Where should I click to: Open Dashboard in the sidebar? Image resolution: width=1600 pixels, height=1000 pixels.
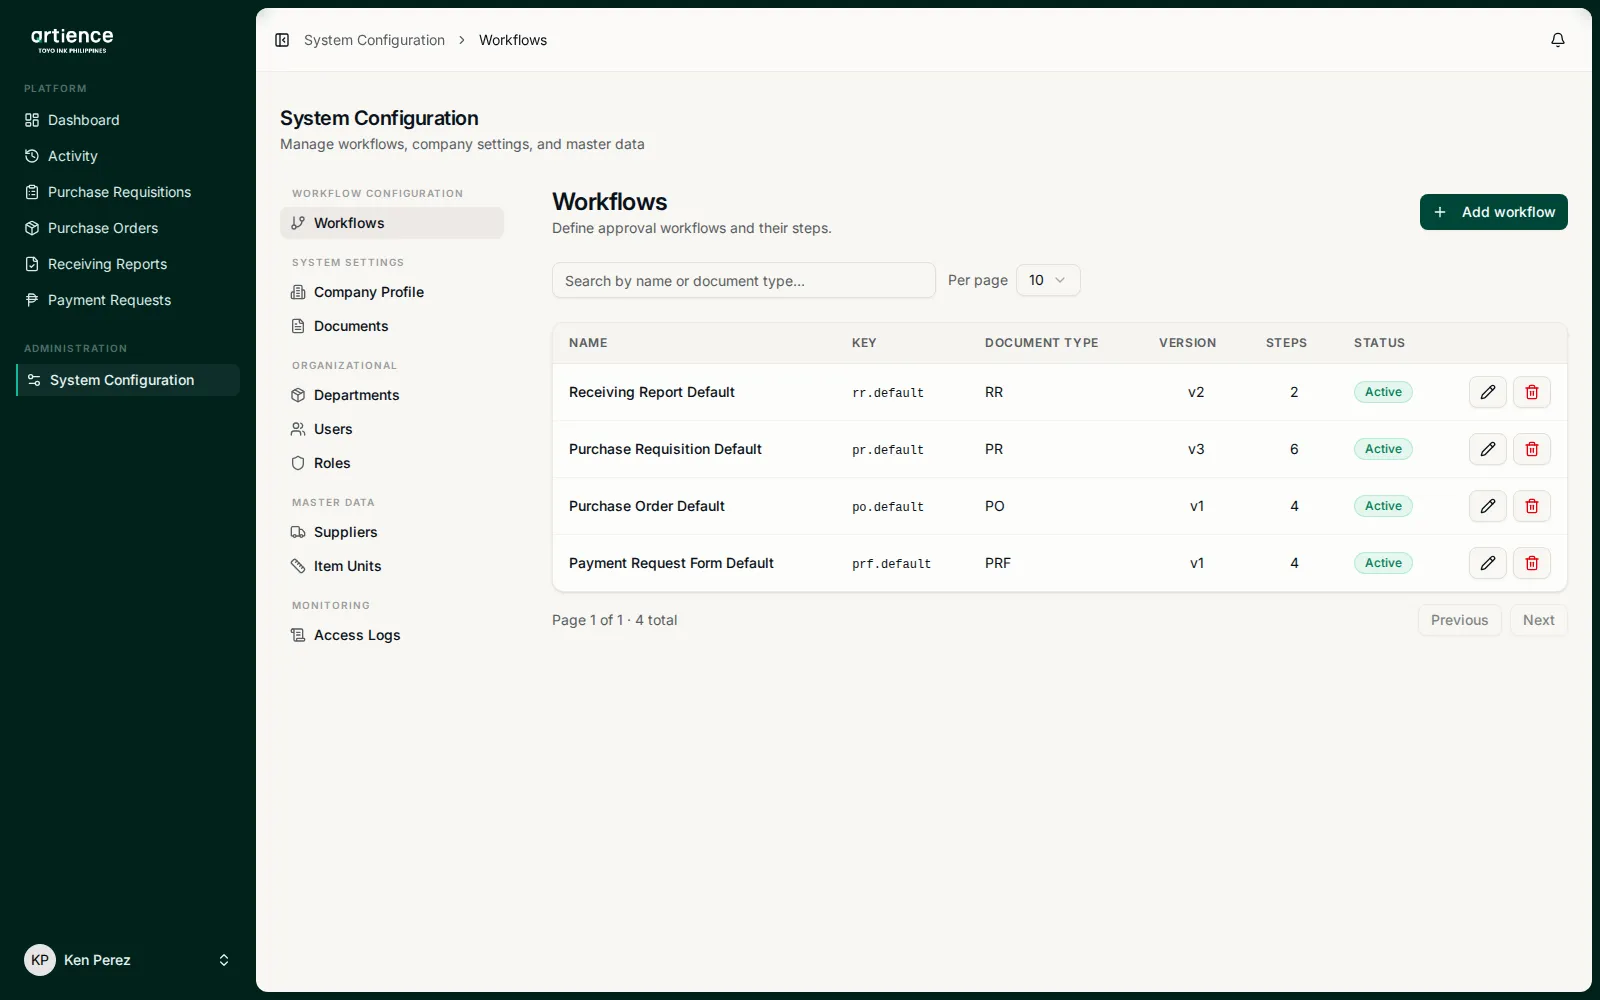pyautogui.click(x=128, y=120)
